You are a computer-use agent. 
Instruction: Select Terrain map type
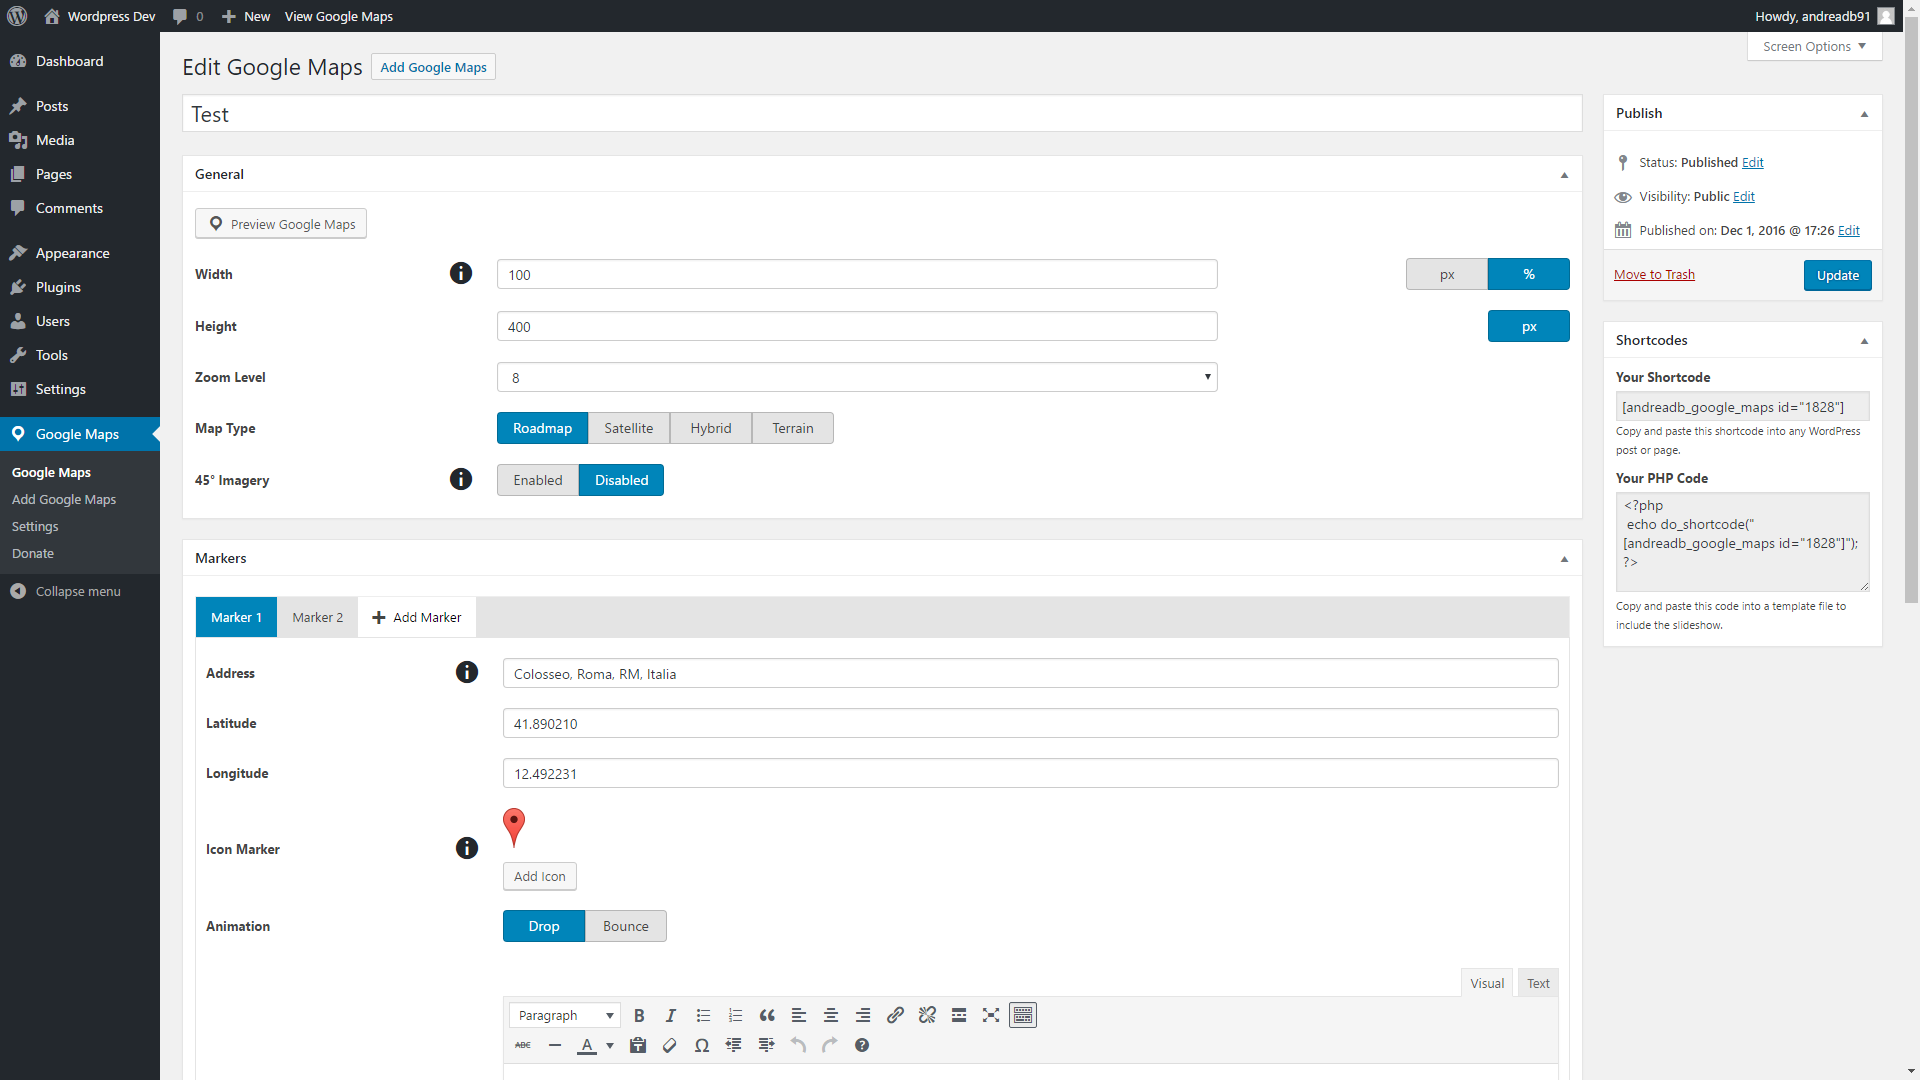[x=793, y=428]
